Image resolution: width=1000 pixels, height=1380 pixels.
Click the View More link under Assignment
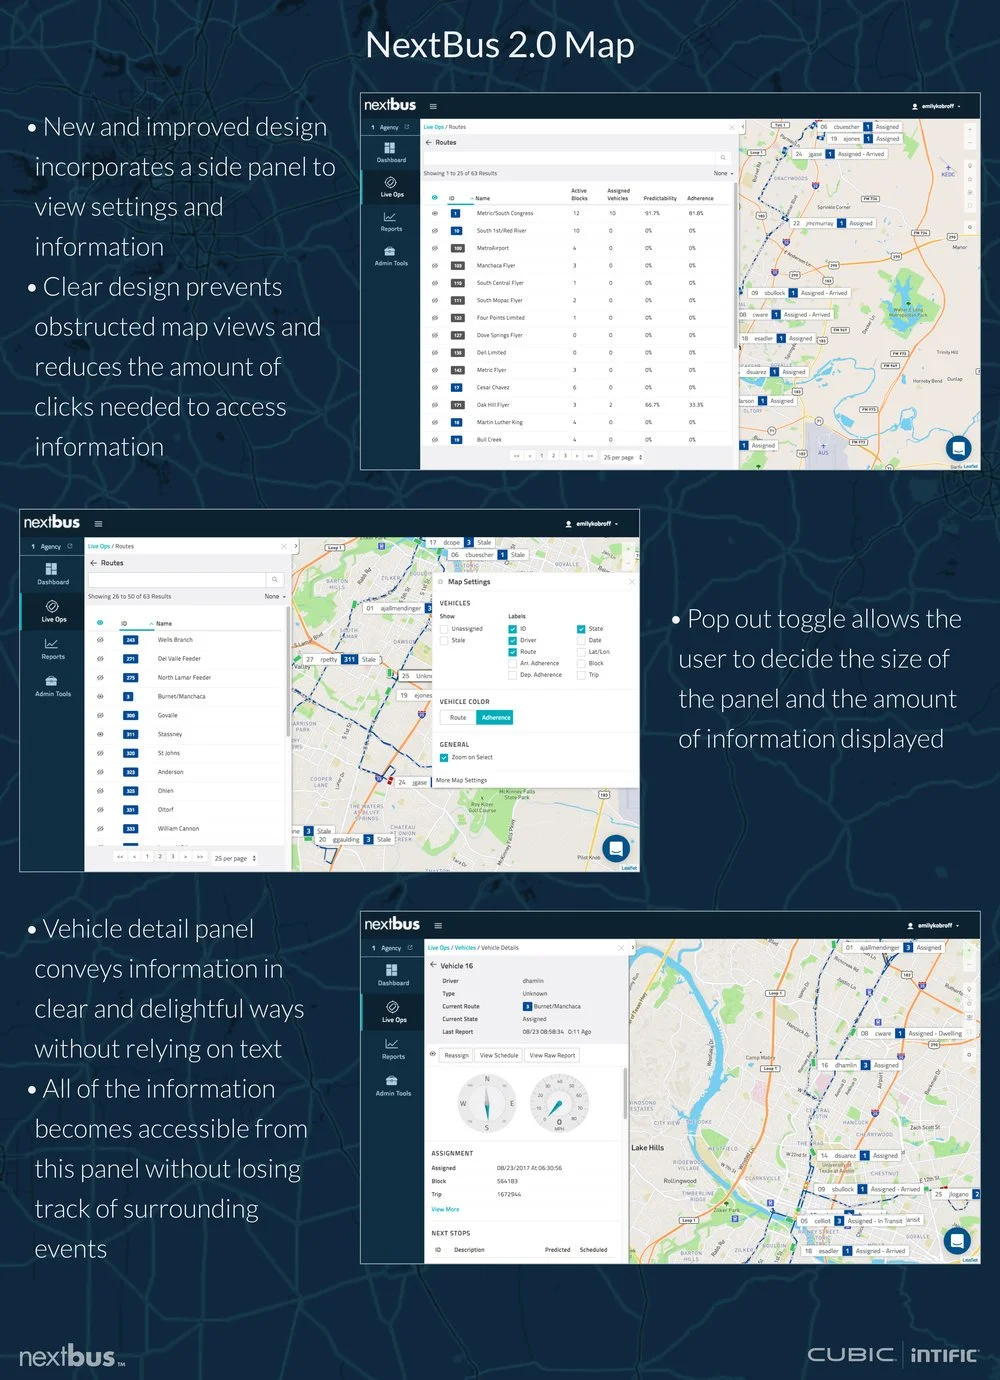click(445, 1209)
